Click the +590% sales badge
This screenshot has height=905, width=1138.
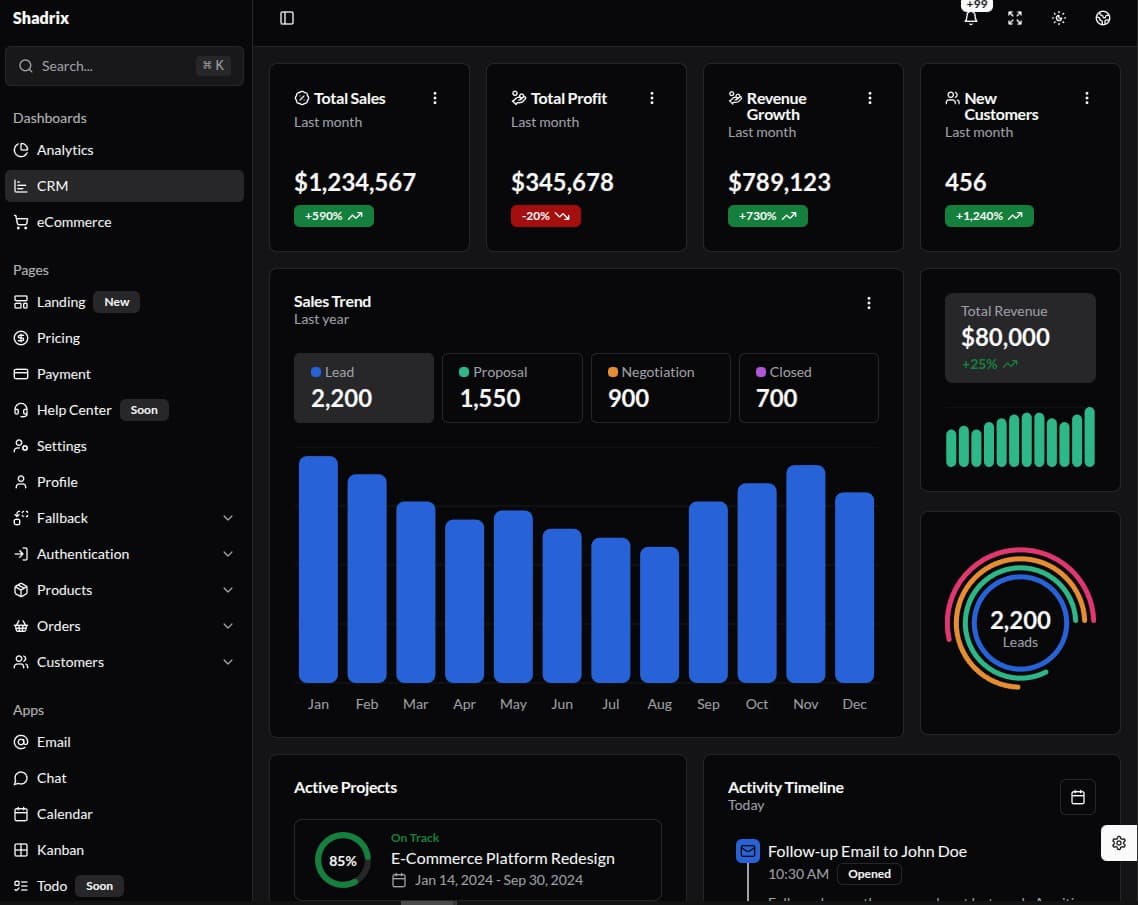(x=334, y=216)
